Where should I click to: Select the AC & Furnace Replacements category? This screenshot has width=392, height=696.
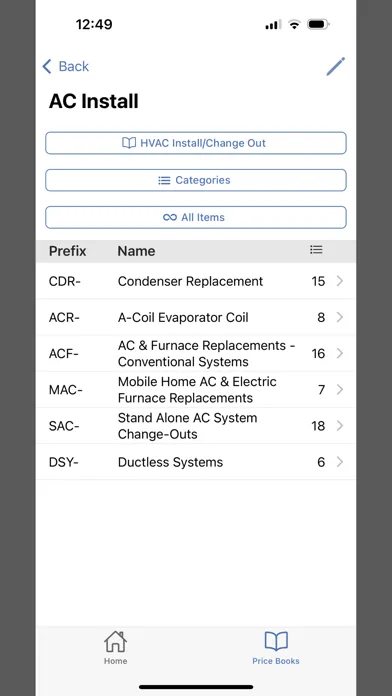click(x=196, y=353)
